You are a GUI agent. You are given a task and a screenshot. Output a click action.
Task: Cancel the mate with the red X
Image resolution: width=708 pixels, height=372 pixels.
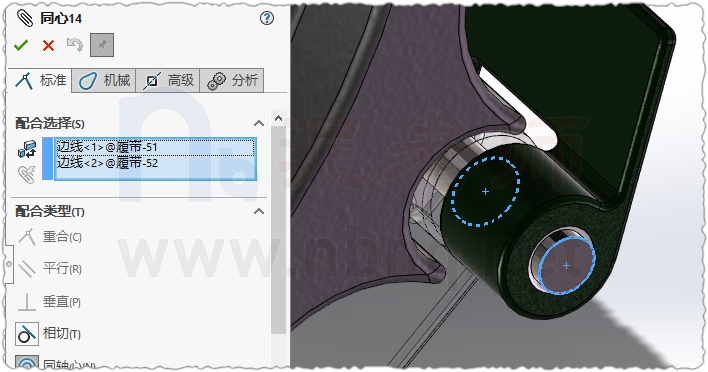(48, 45)
